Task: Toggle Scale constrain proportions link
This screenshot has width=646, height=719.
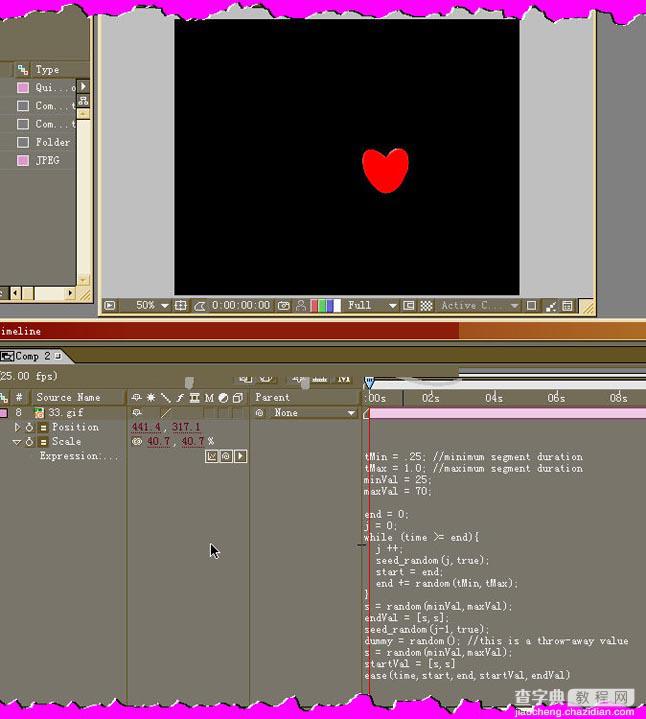Action: 137,442
